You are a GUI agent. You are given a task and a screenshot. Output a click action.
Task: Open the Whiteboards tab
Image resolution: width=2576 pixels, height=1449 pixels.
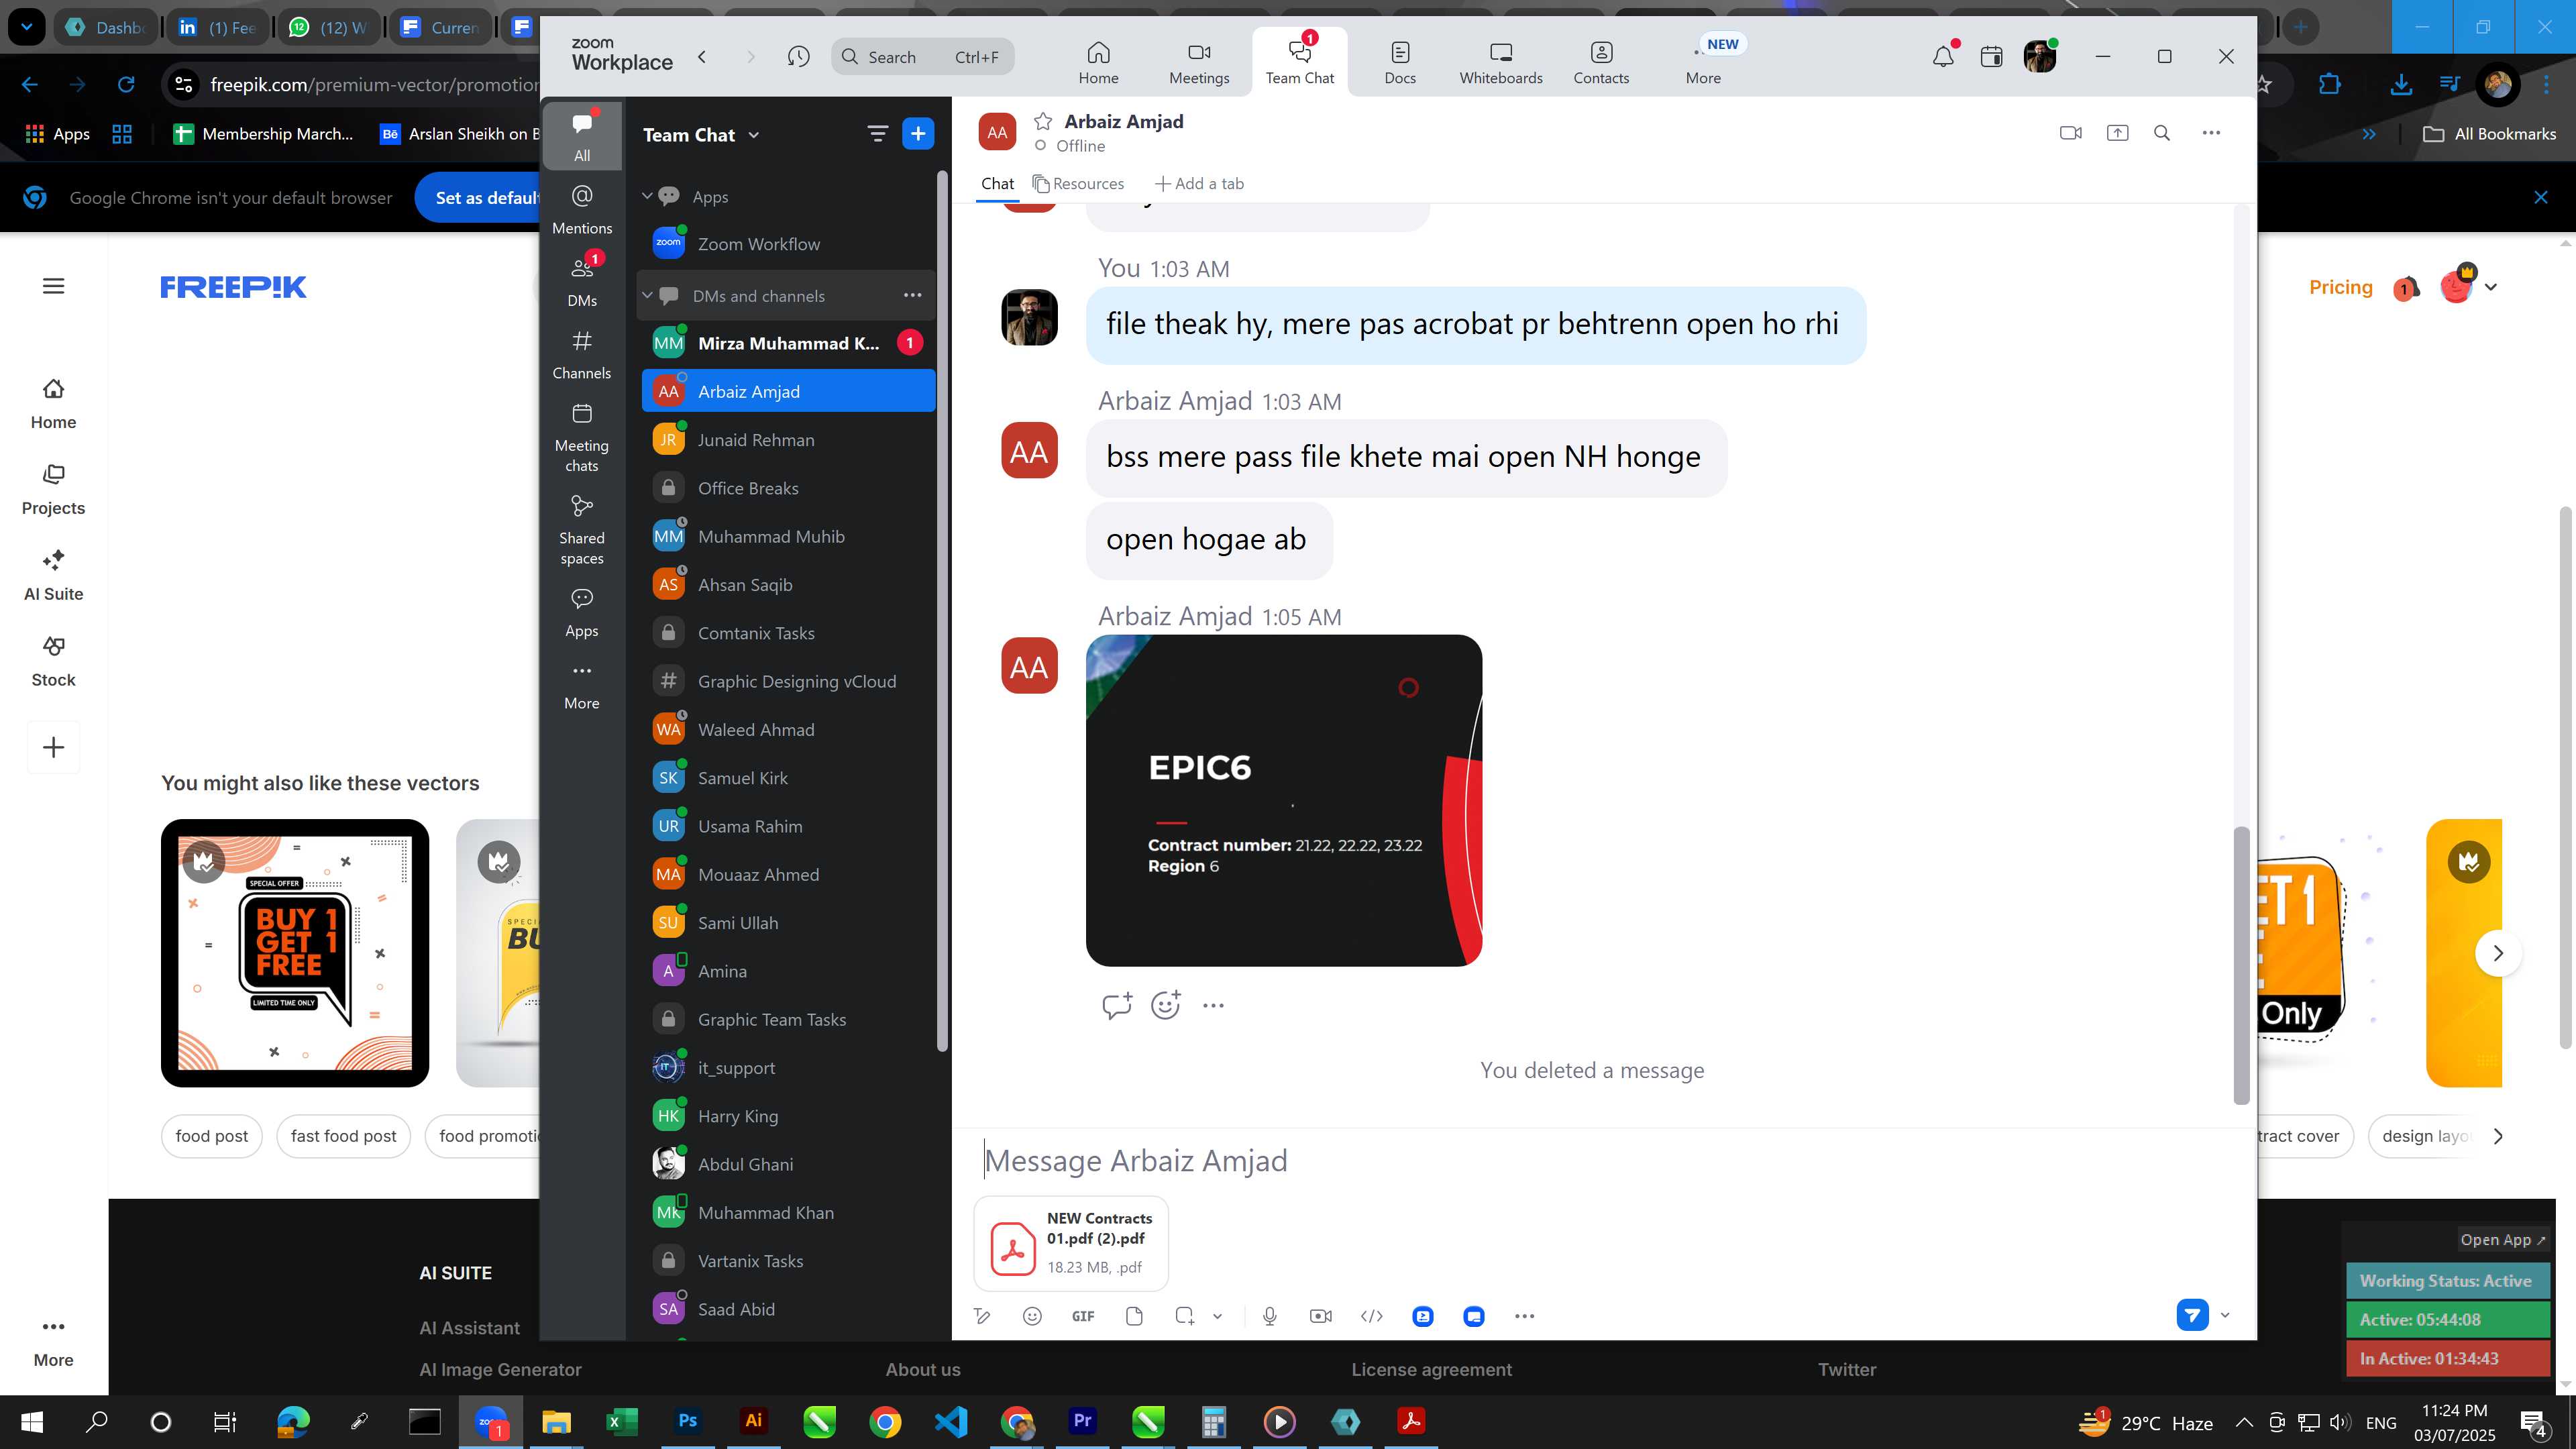click(x=1500, y=62)
